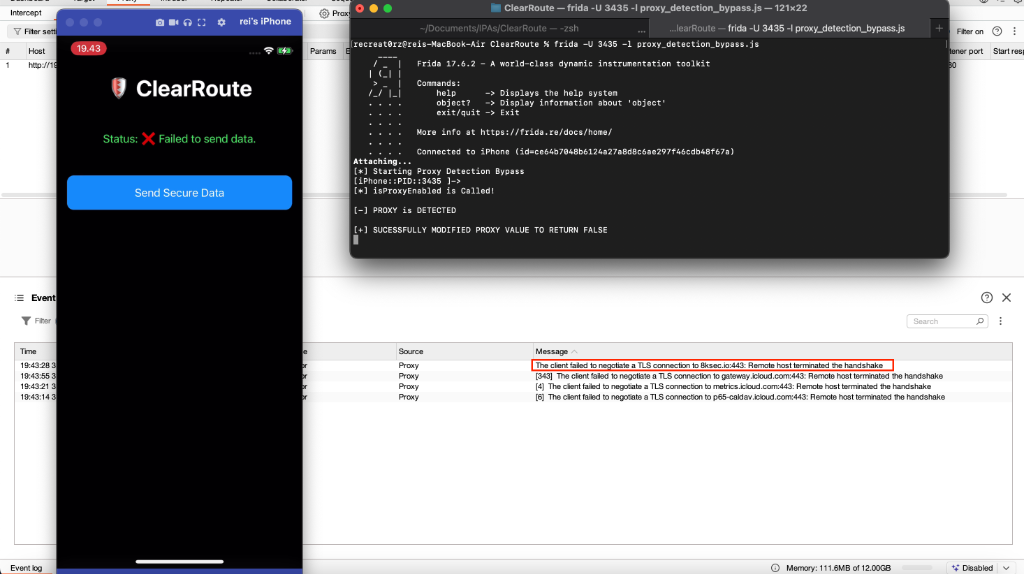Toggle the Filter on setting
Viewport: 1024px width, 574px height.
(970, 32)
